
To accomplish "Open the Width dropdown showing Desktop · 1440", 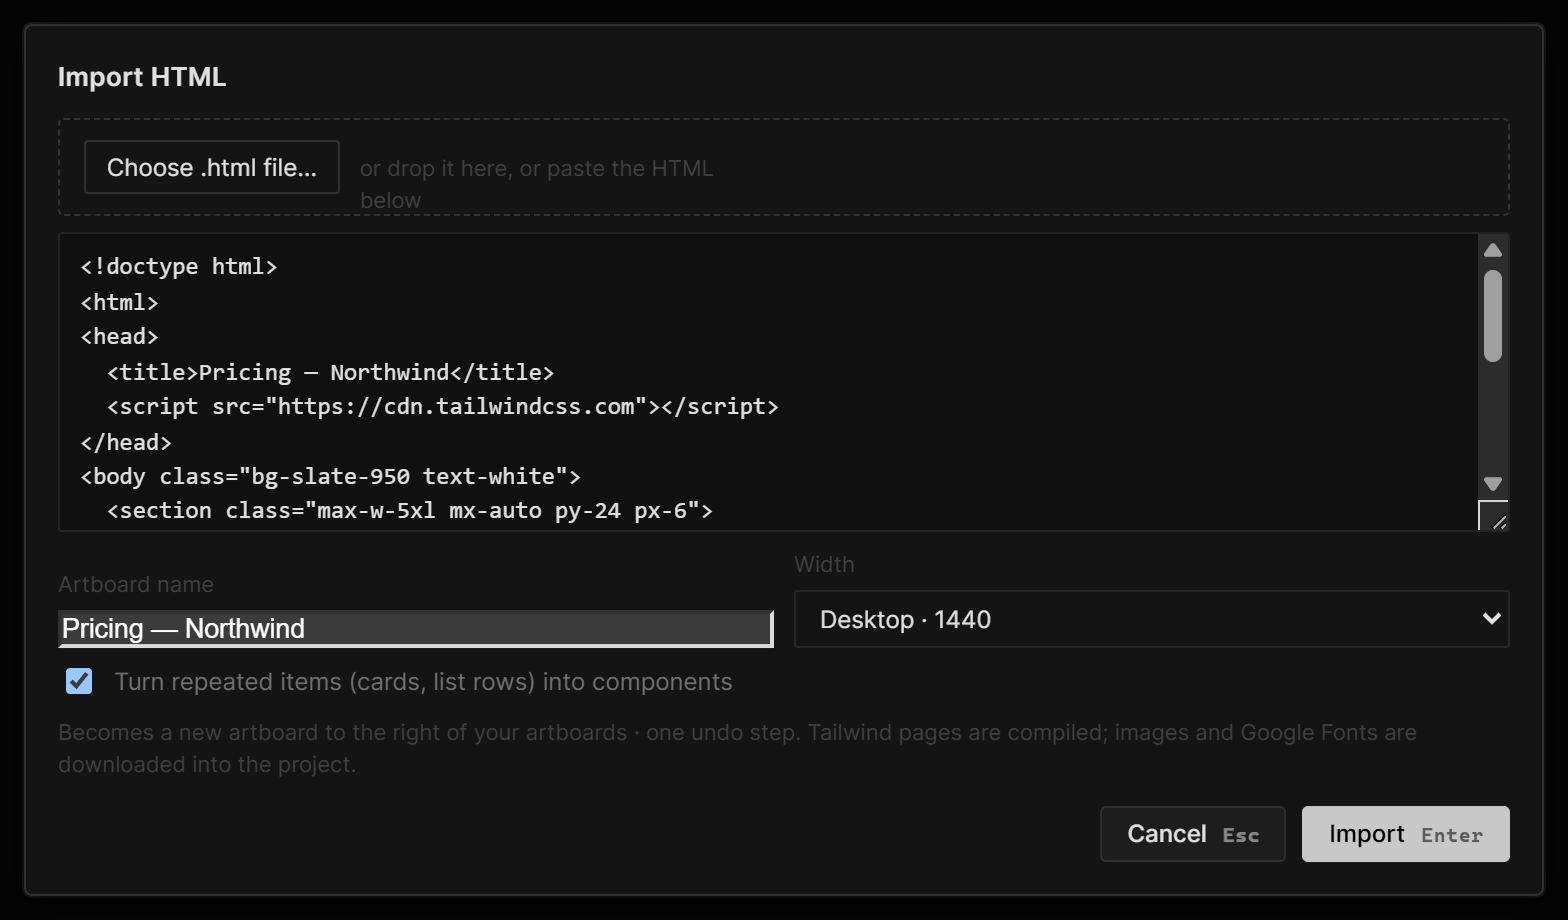I will coord(1151,619).
